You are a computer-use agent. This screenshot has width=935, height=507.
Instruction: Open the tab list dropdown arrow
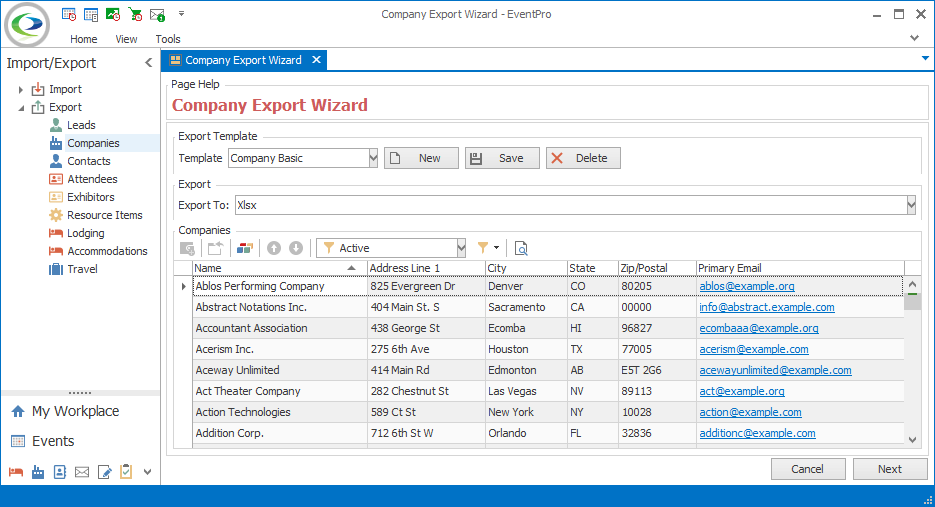(x=925, y=58)
